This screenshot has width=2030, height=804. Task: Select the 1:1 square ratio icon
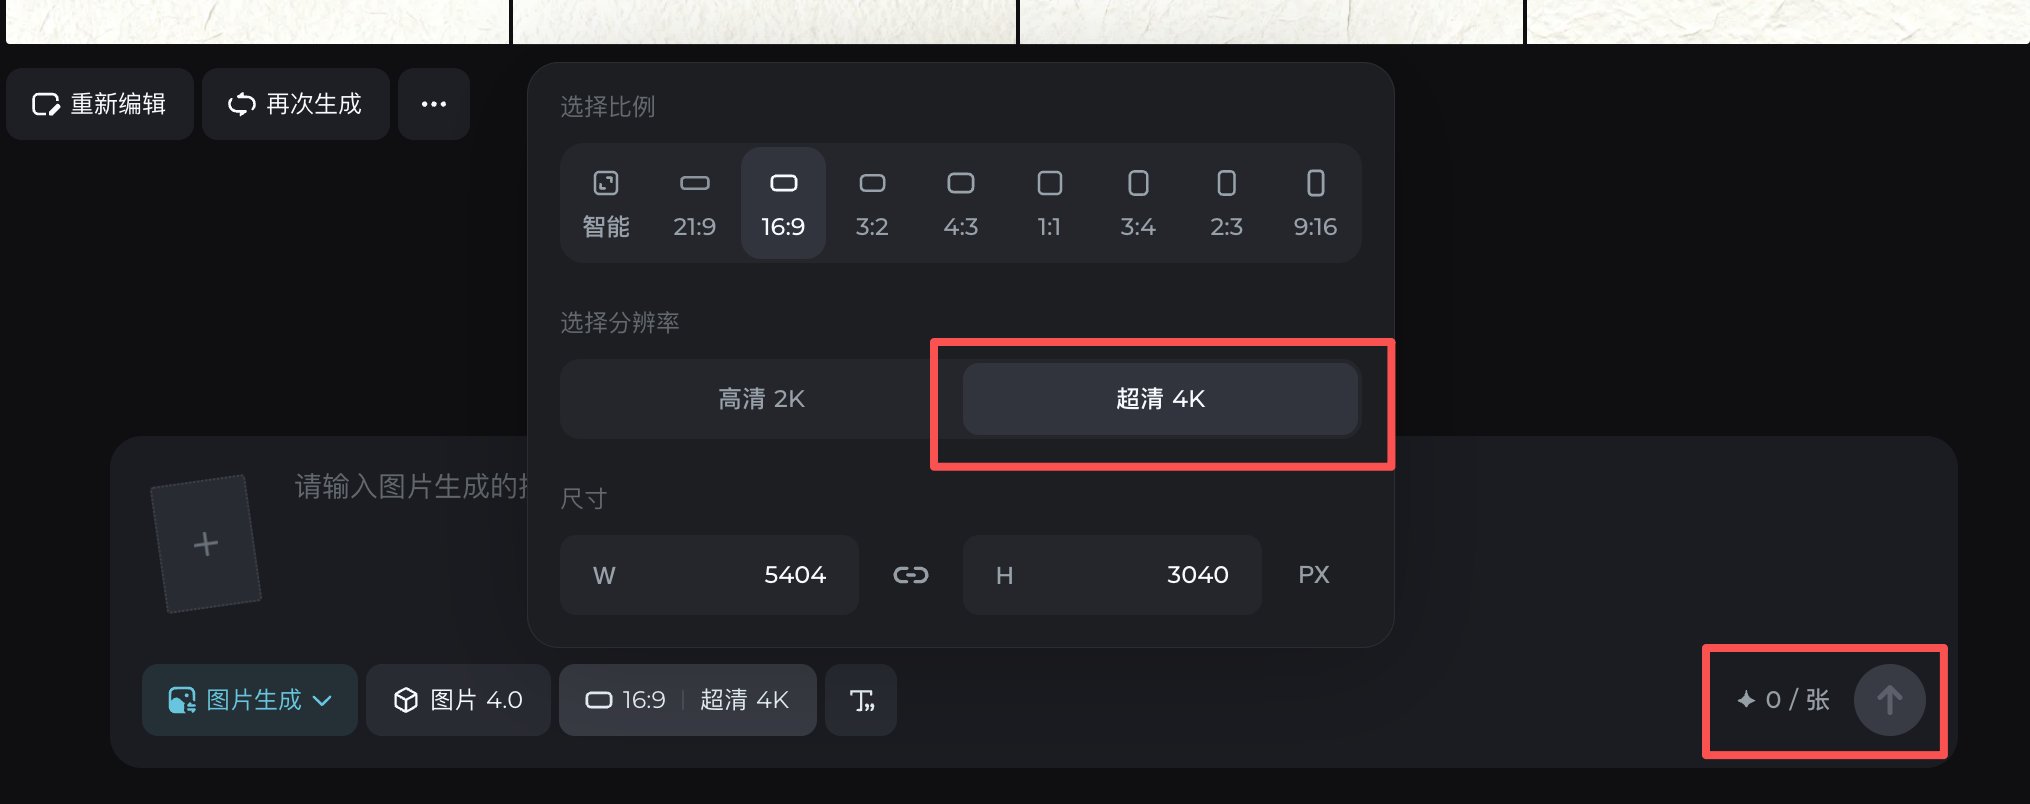coord(1049,204)
